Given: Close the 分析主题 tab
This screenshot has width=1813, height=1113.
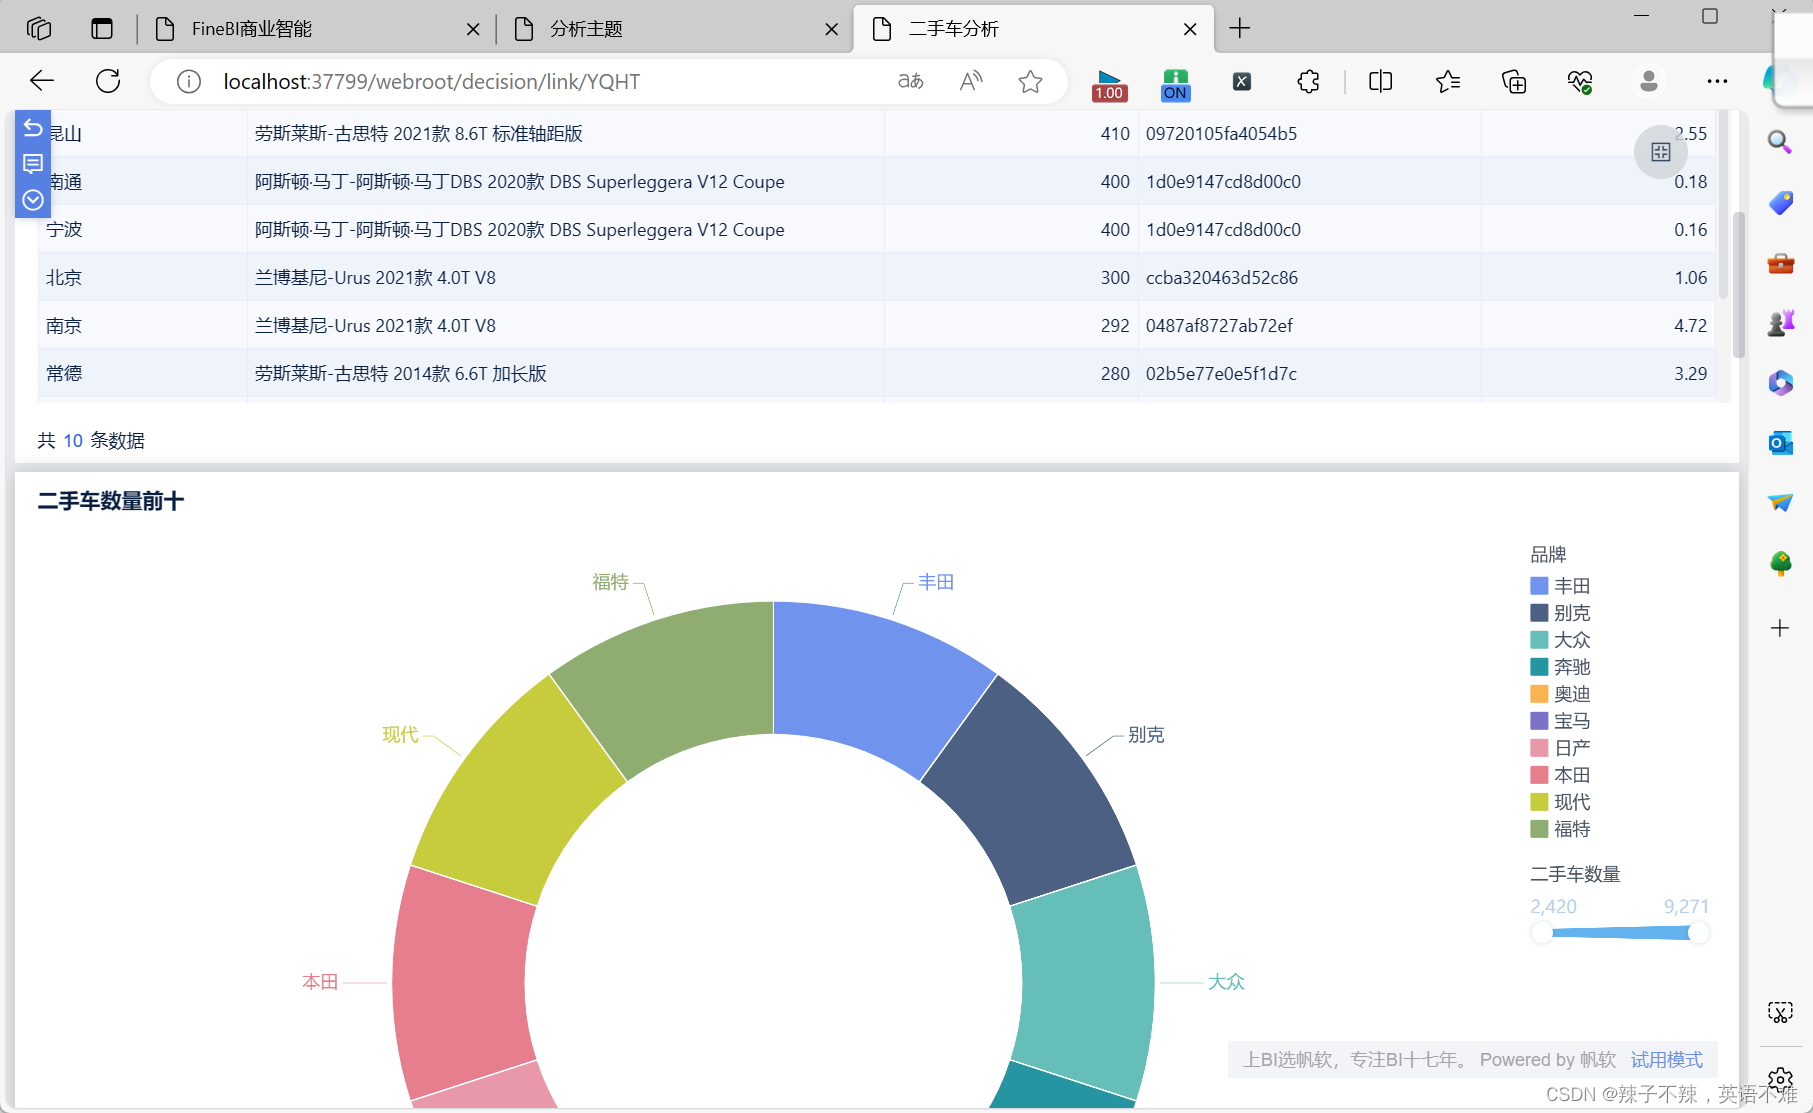Looking at the screenshot, I should (831, 29).
